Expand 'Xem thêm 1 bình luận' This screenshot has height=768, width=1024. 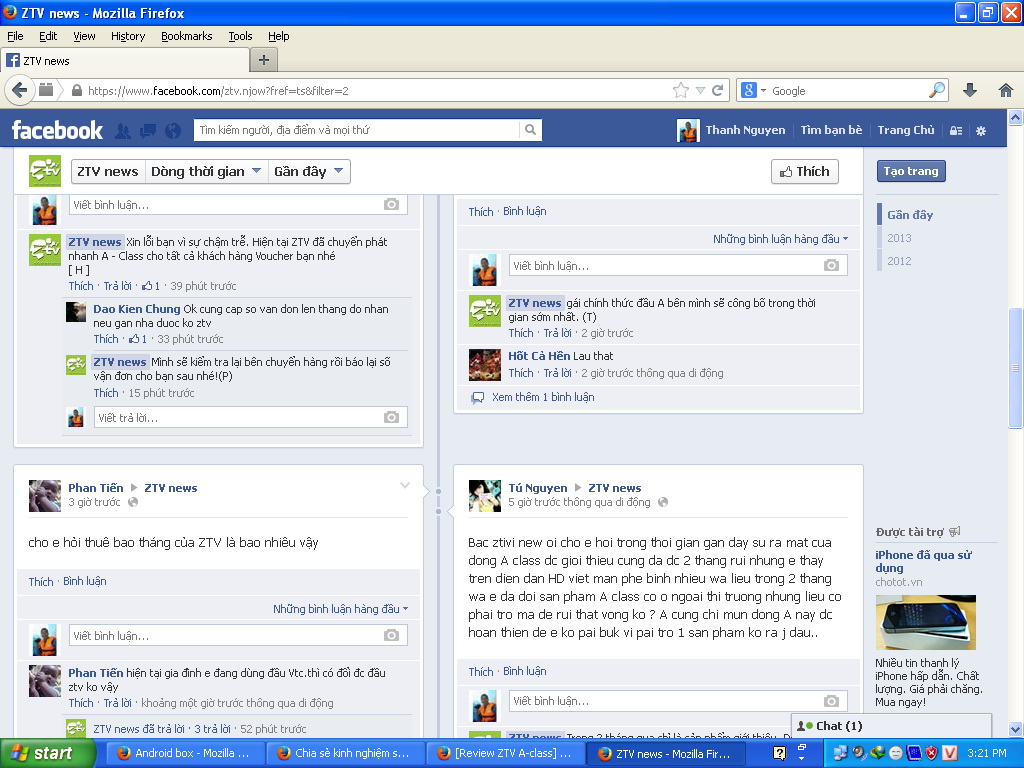(x=543, y=397)
